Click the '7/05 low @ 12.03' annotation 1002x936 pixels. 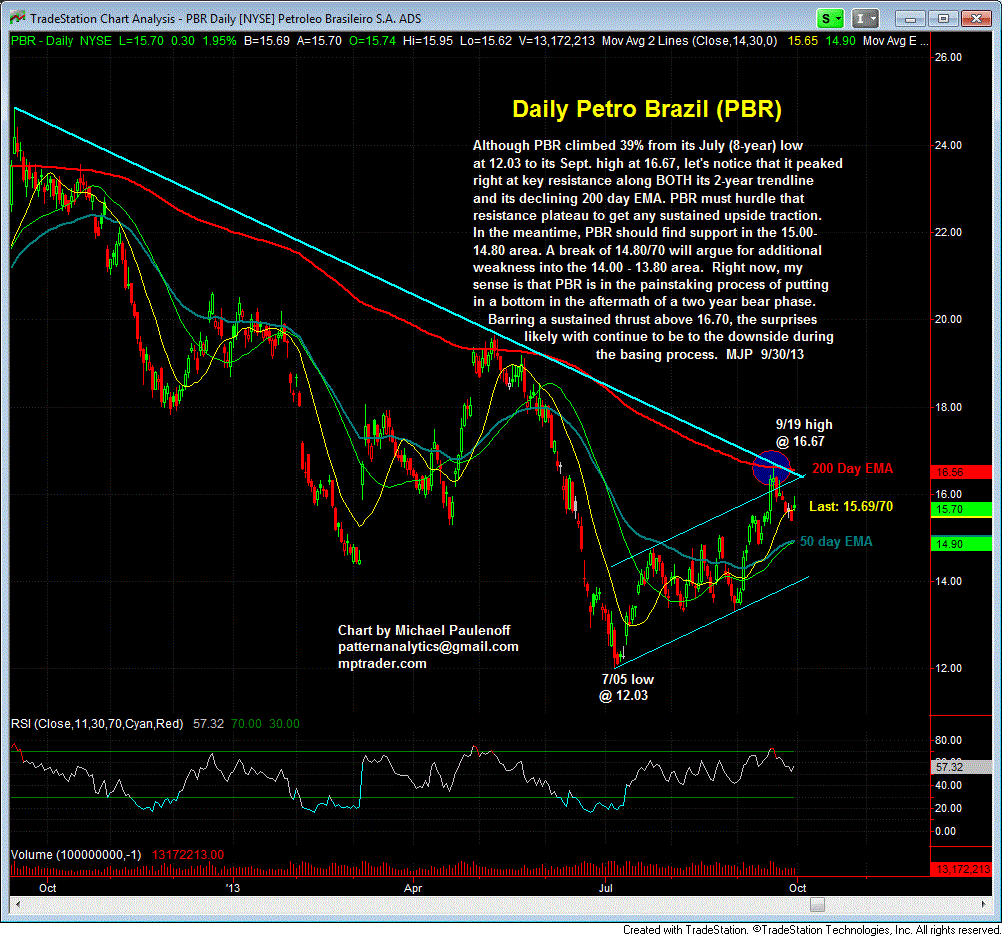(626, 687)
